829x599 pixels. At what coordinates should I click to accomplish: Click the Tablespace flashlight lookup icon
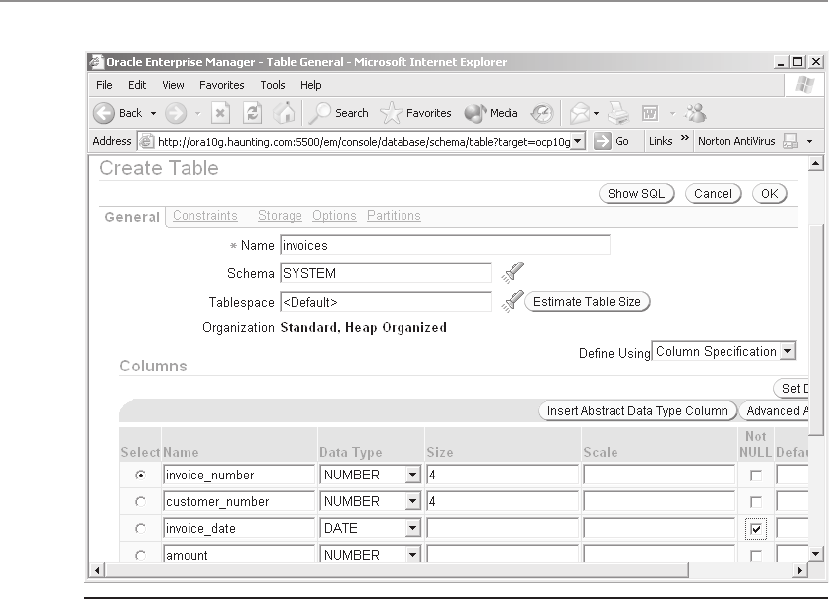point(512,301)
